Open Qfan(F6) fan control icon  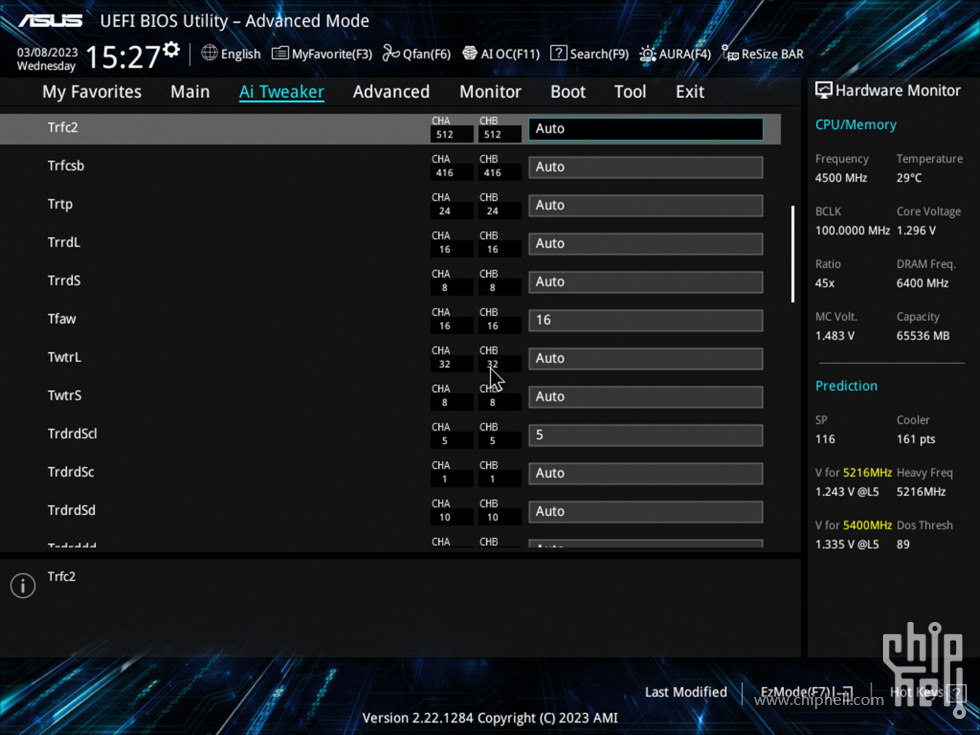(x=391, y=54)
